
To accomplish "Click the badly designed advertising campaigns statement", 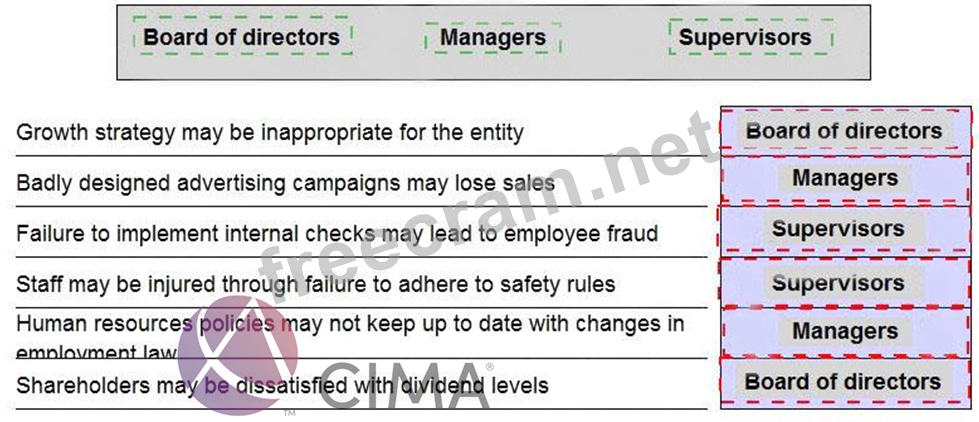I will 285,183.
